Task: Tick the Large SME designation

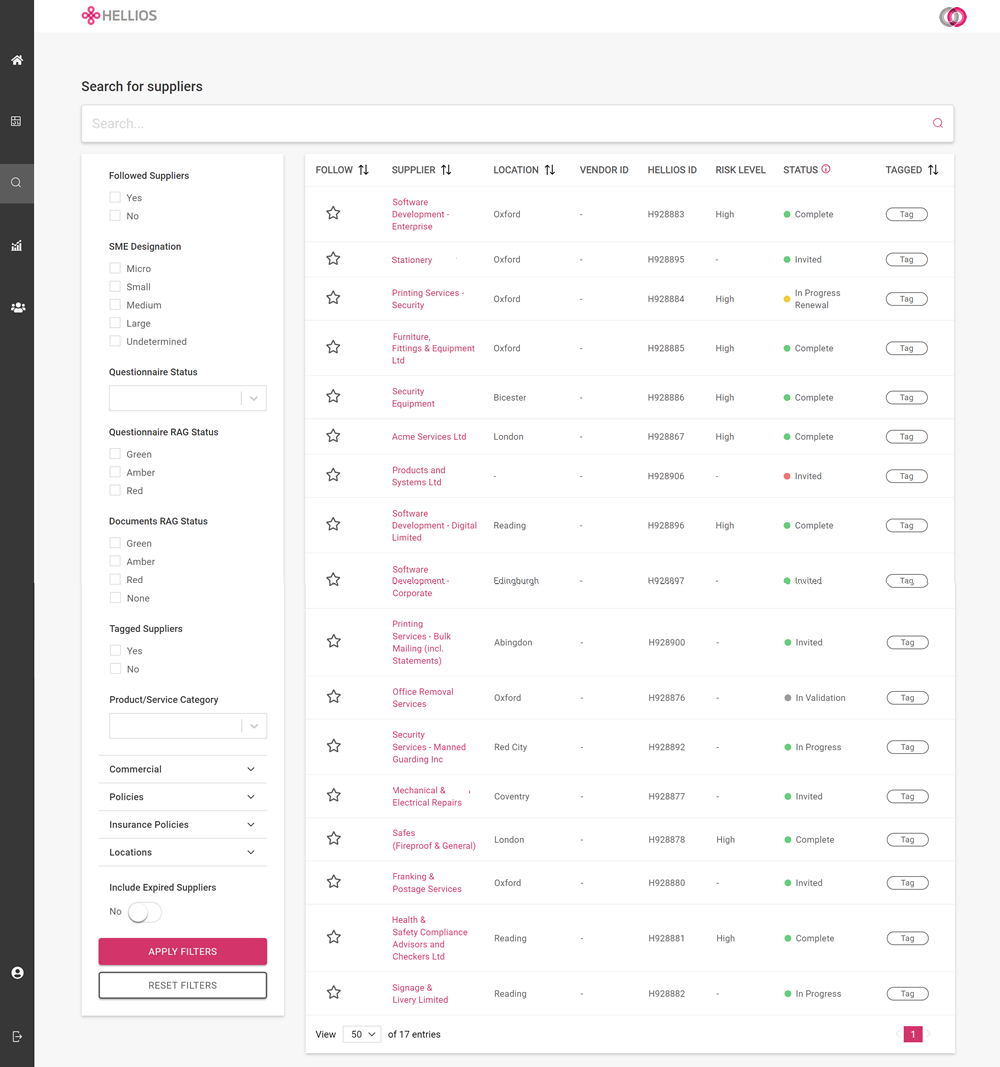Action: [115, 323]
